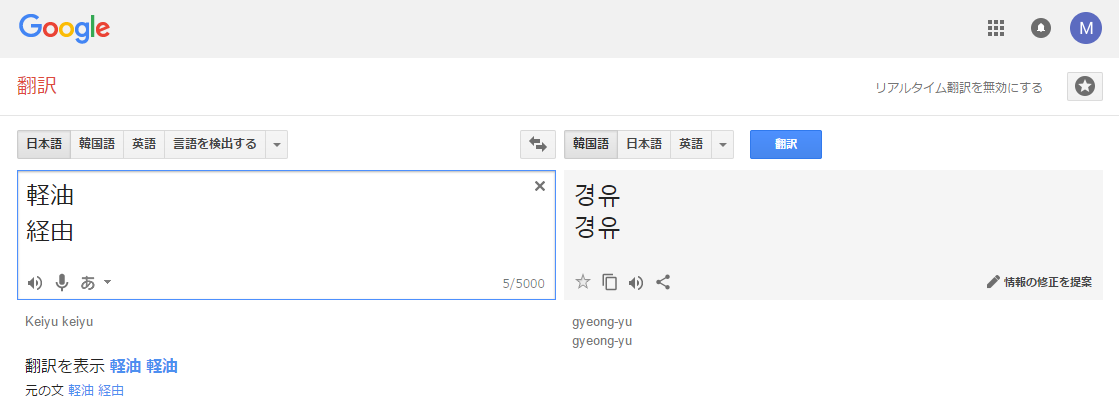This screenshot has width=1119, height=406.
Task: Open the Japanese input method dropdown
Action: 96,283
